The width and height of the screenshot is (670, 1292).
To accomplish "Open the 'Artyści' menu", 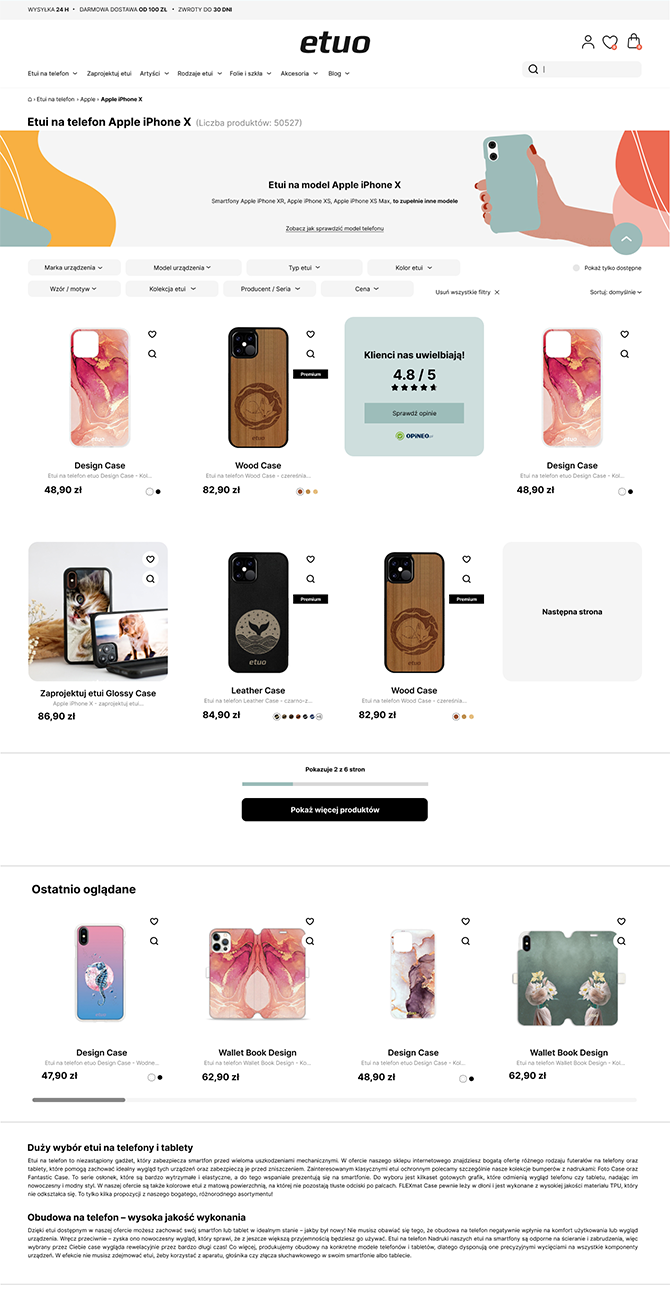I will pos(154,73).
